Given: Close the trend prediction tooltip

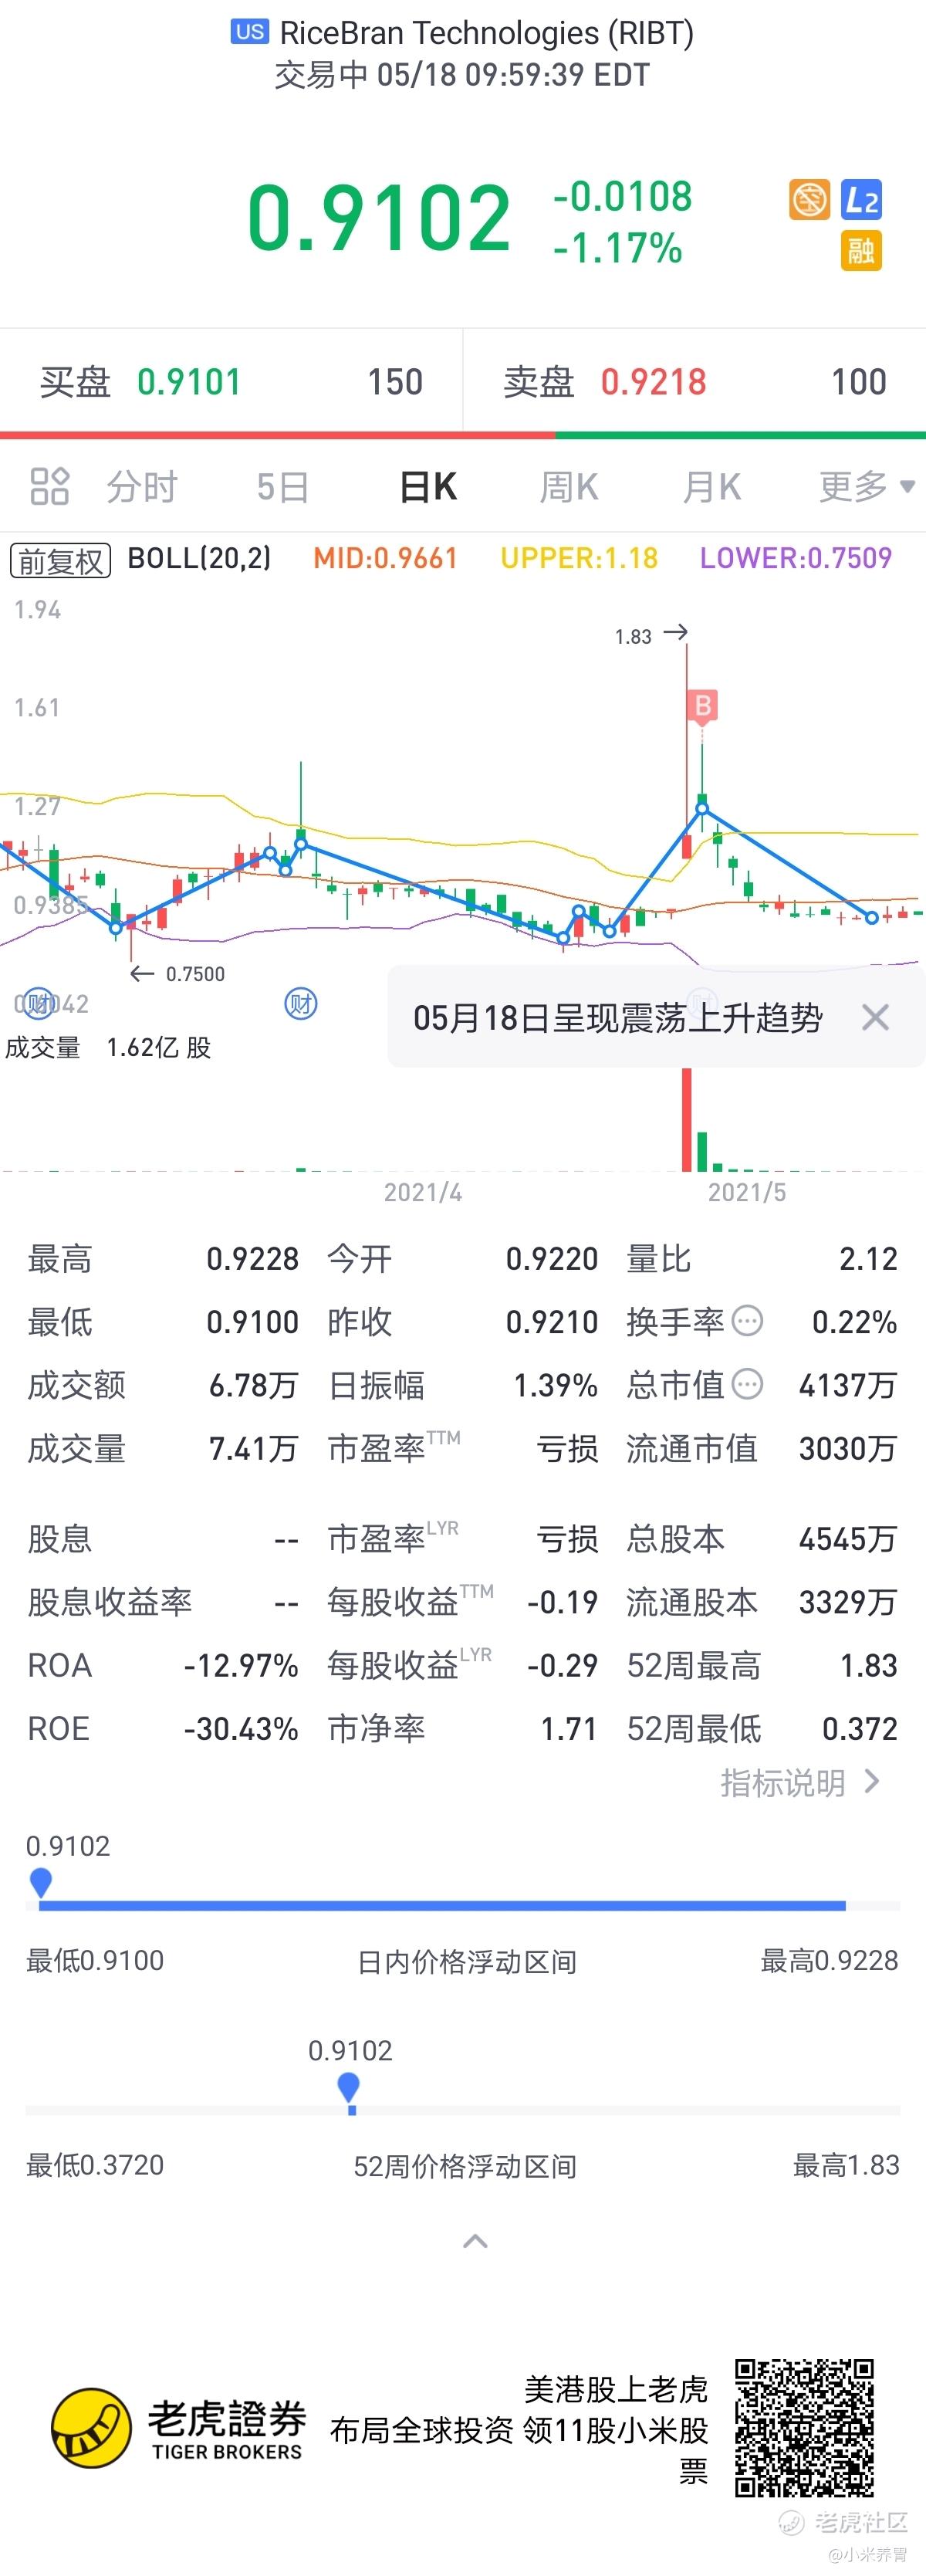Looking at the screenshot, I should pos(875,1018).
